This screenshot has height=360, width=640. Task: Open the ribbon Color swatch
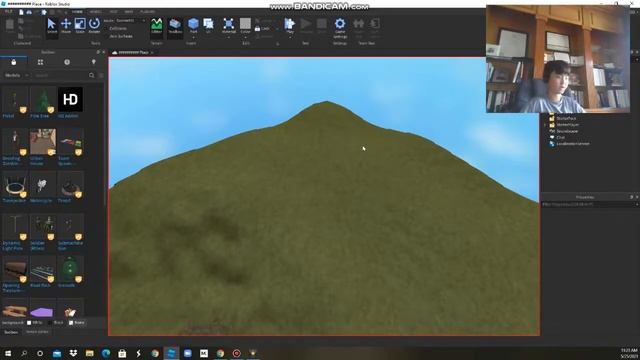(x=245, y=24)
